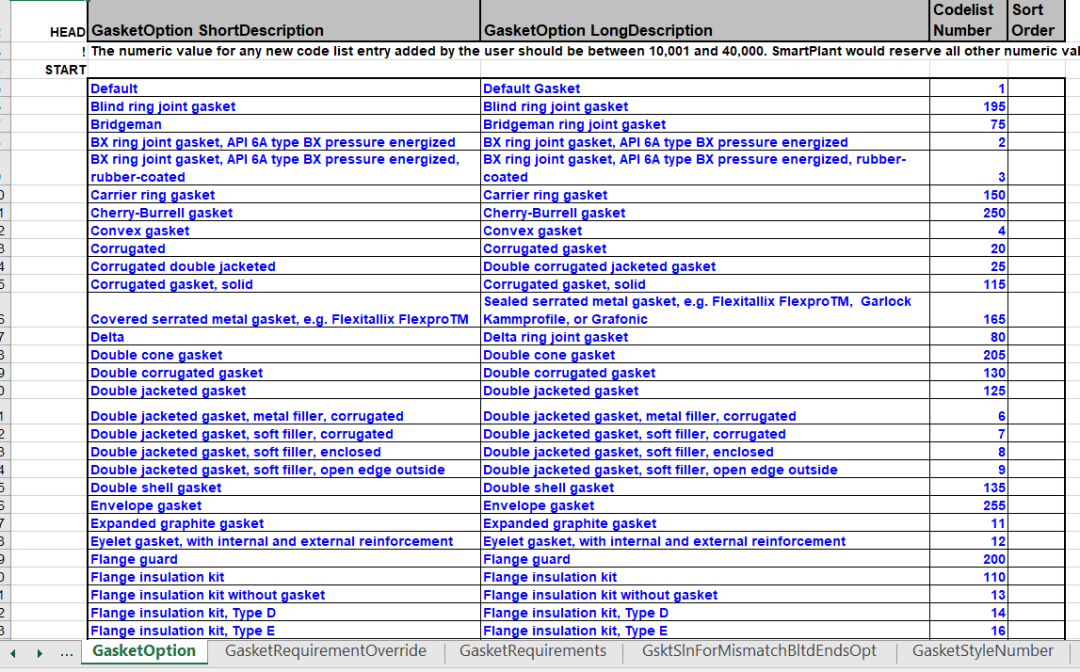
Task: Click 'Double cone gasket' short description cell
Action: (x=284, y=355)
